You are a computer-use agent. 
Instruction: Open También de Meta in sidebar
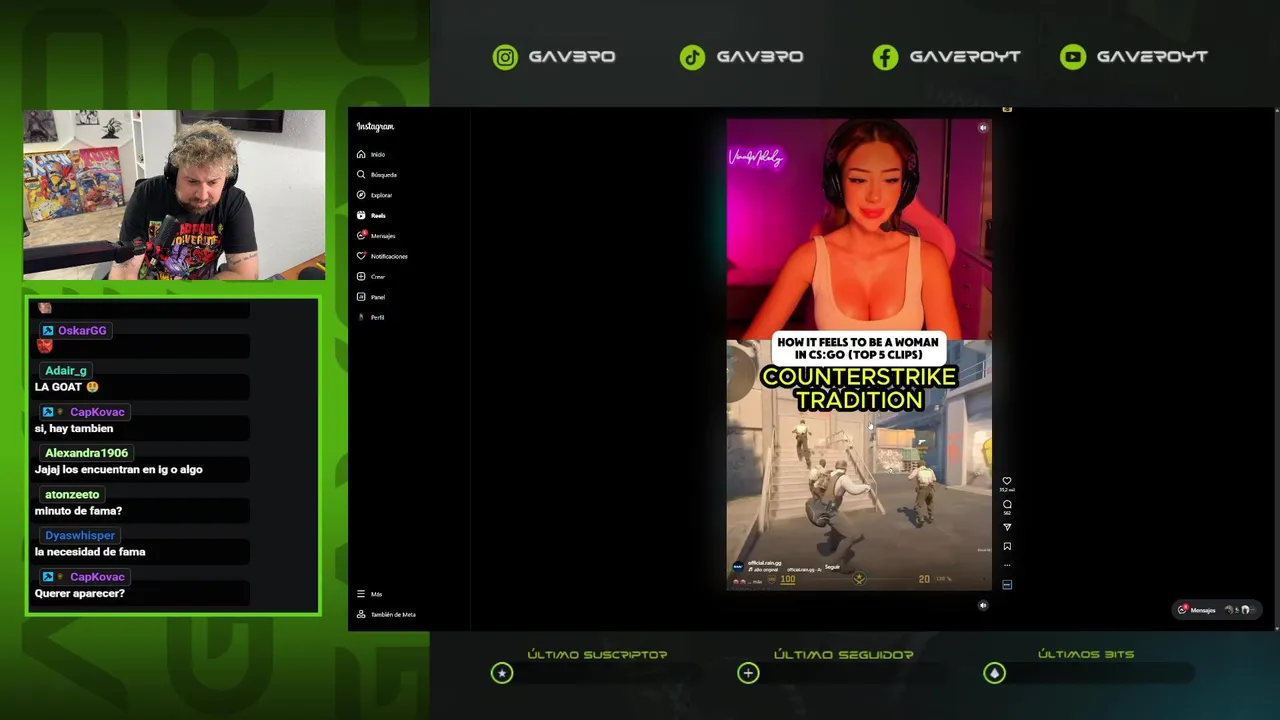click(x=386, y=614)
